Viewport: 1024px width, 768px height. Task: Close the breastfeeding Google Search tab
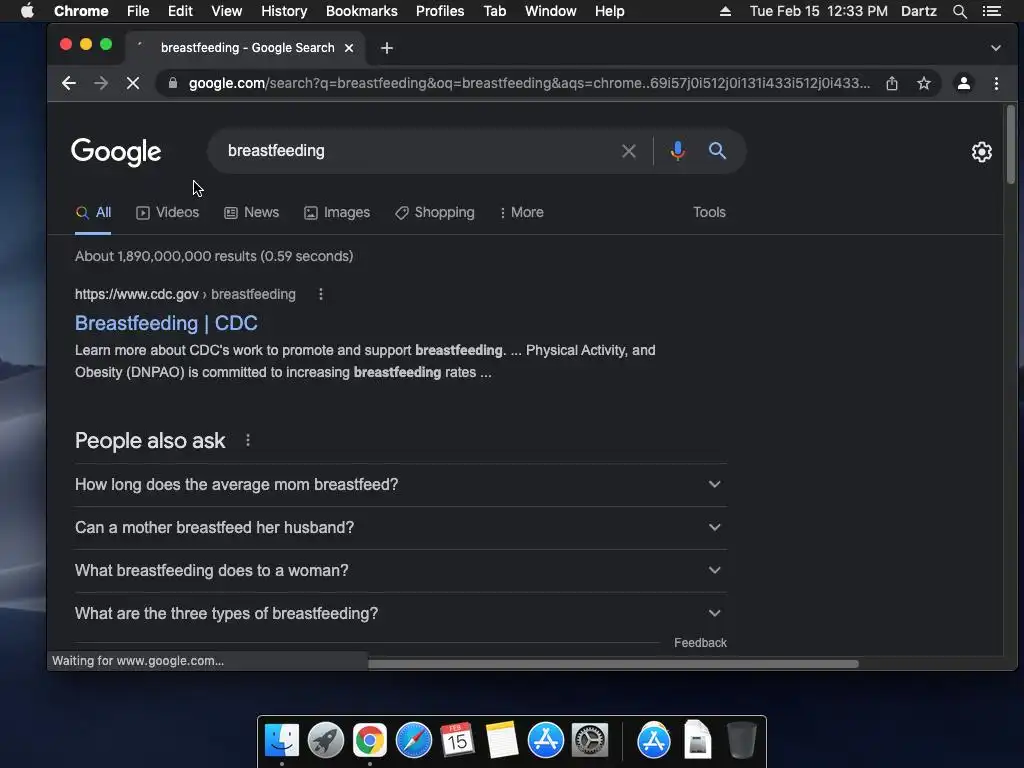coord(349,48)
